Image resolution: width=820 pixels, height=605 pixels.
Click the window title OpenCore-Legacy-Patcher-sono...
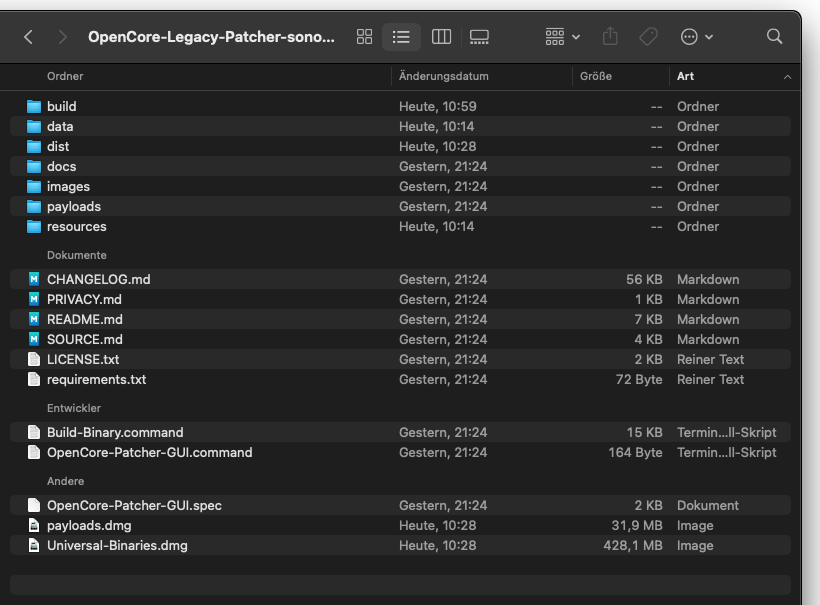211,37
